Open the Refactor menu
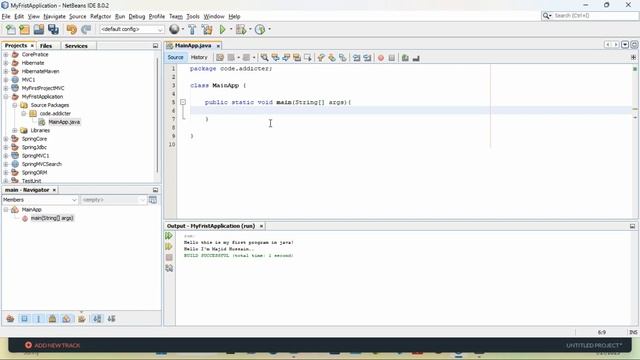Image resolution: width=640 pixels, height=360 pixels. (100, 16)
